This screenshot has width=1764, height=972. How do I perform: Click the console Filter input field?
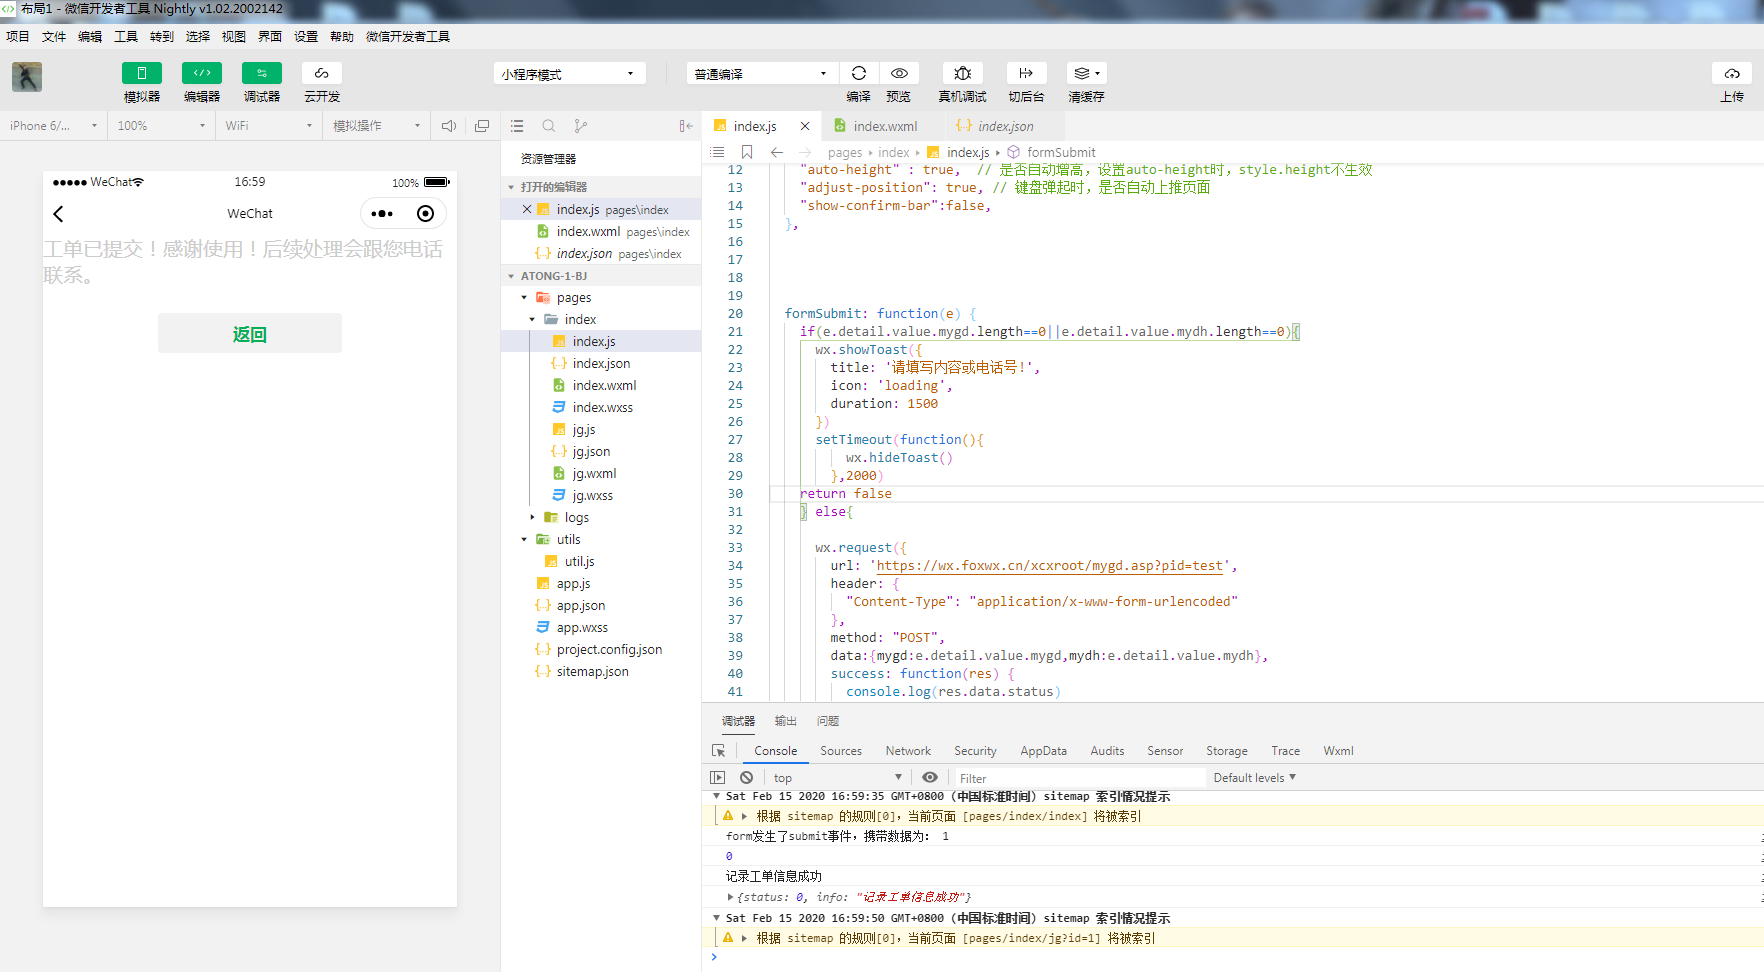point(1079,778)
